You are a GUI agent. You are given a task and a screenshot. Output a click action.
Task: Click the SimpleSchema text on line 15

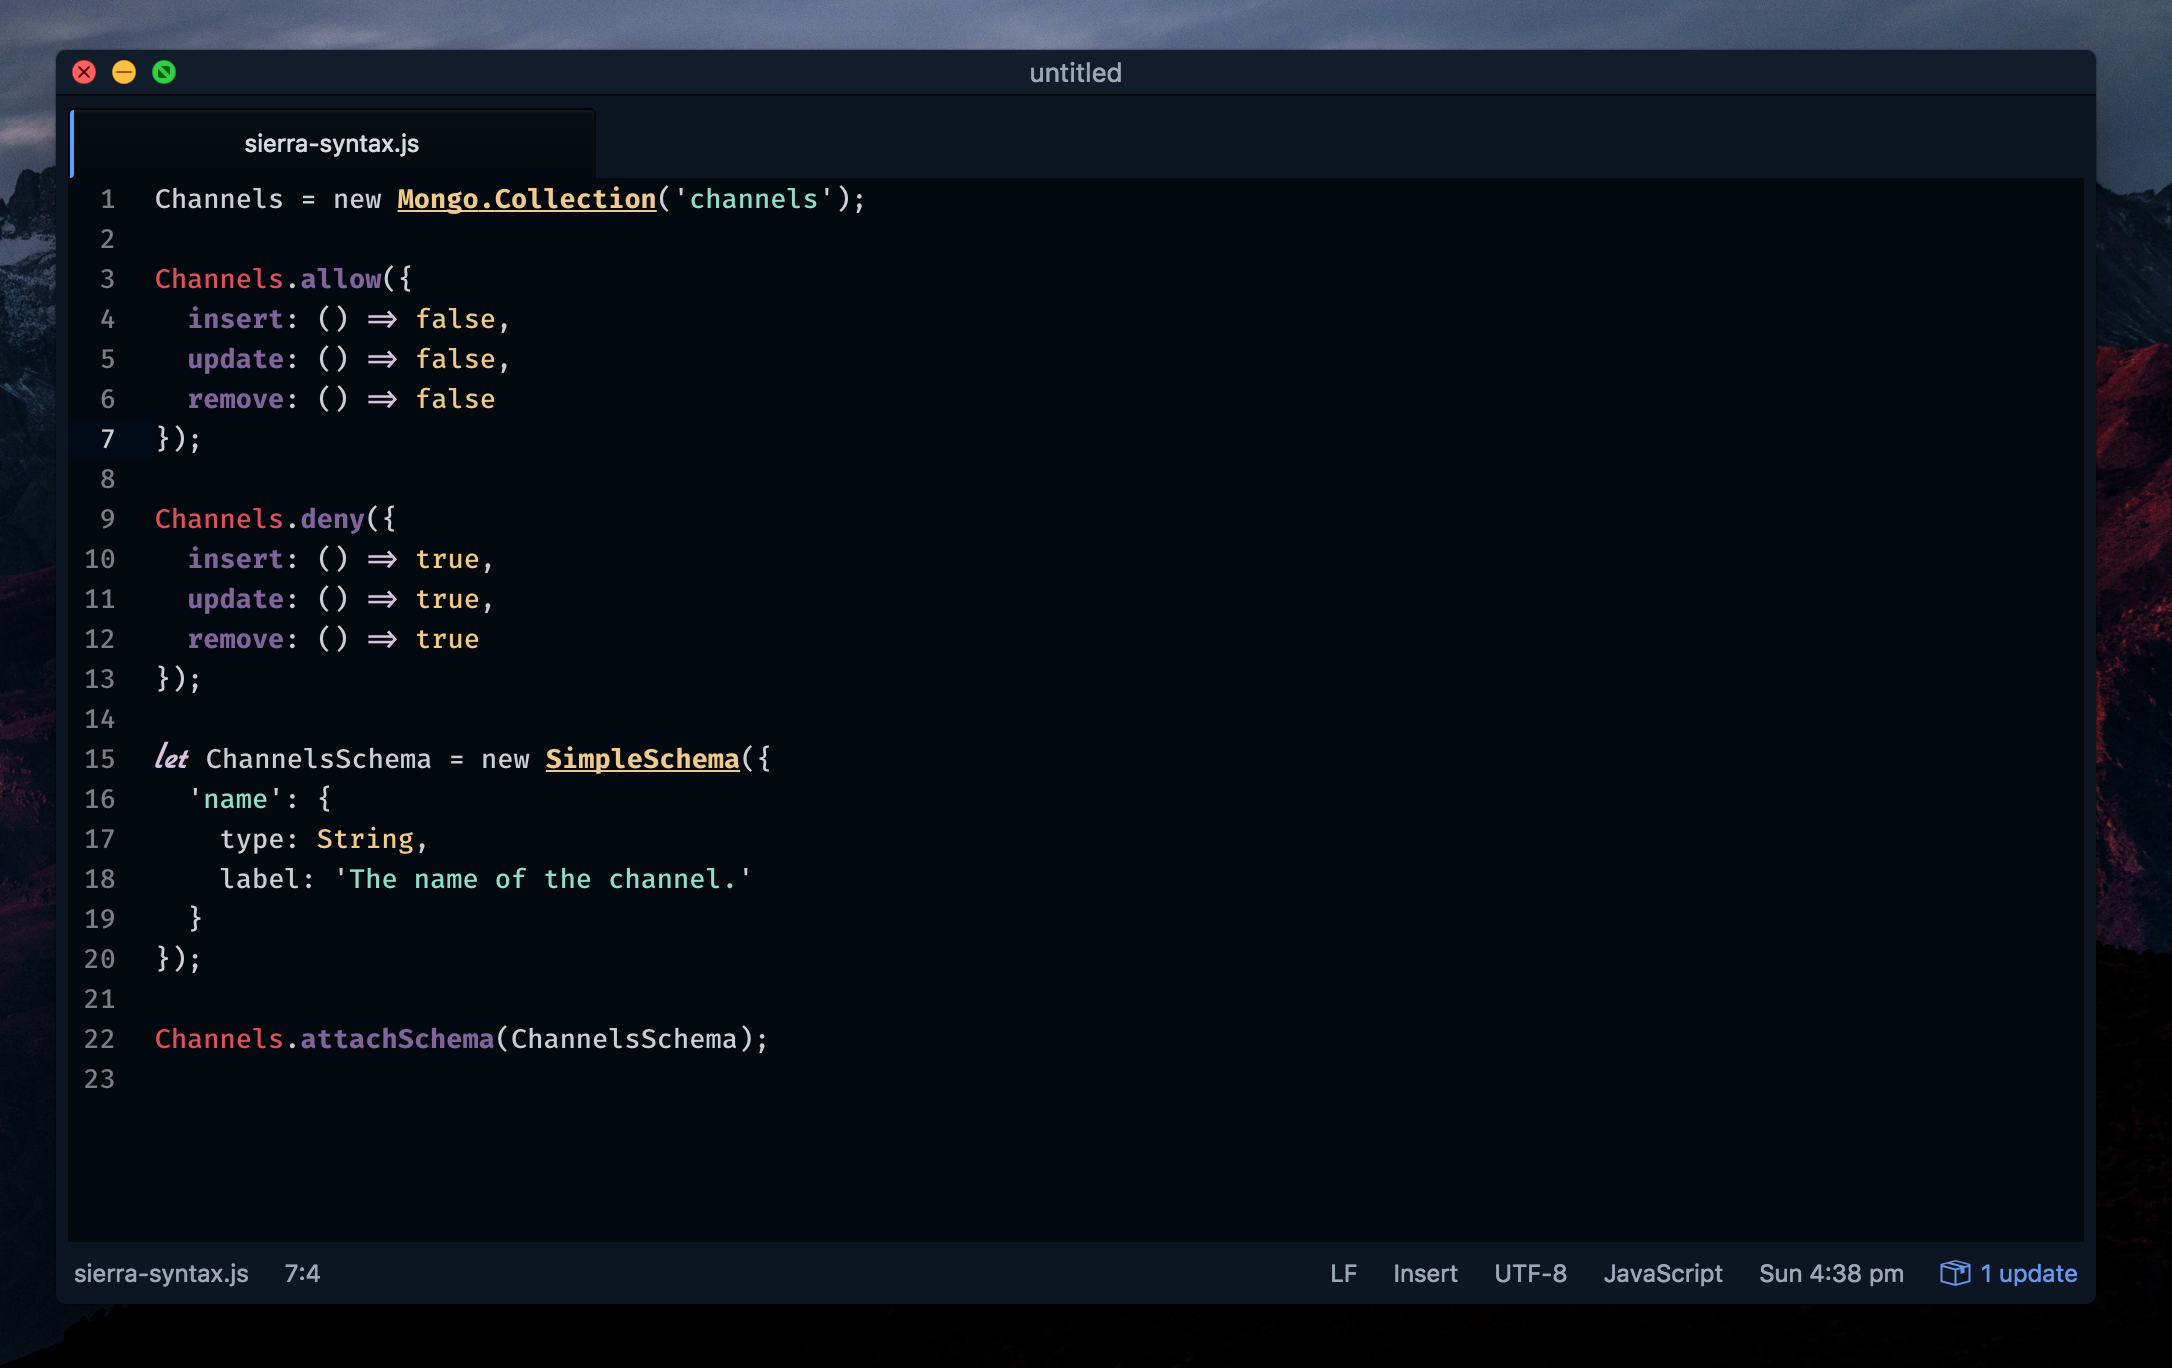pyautogui.click(x=642, y=759)
